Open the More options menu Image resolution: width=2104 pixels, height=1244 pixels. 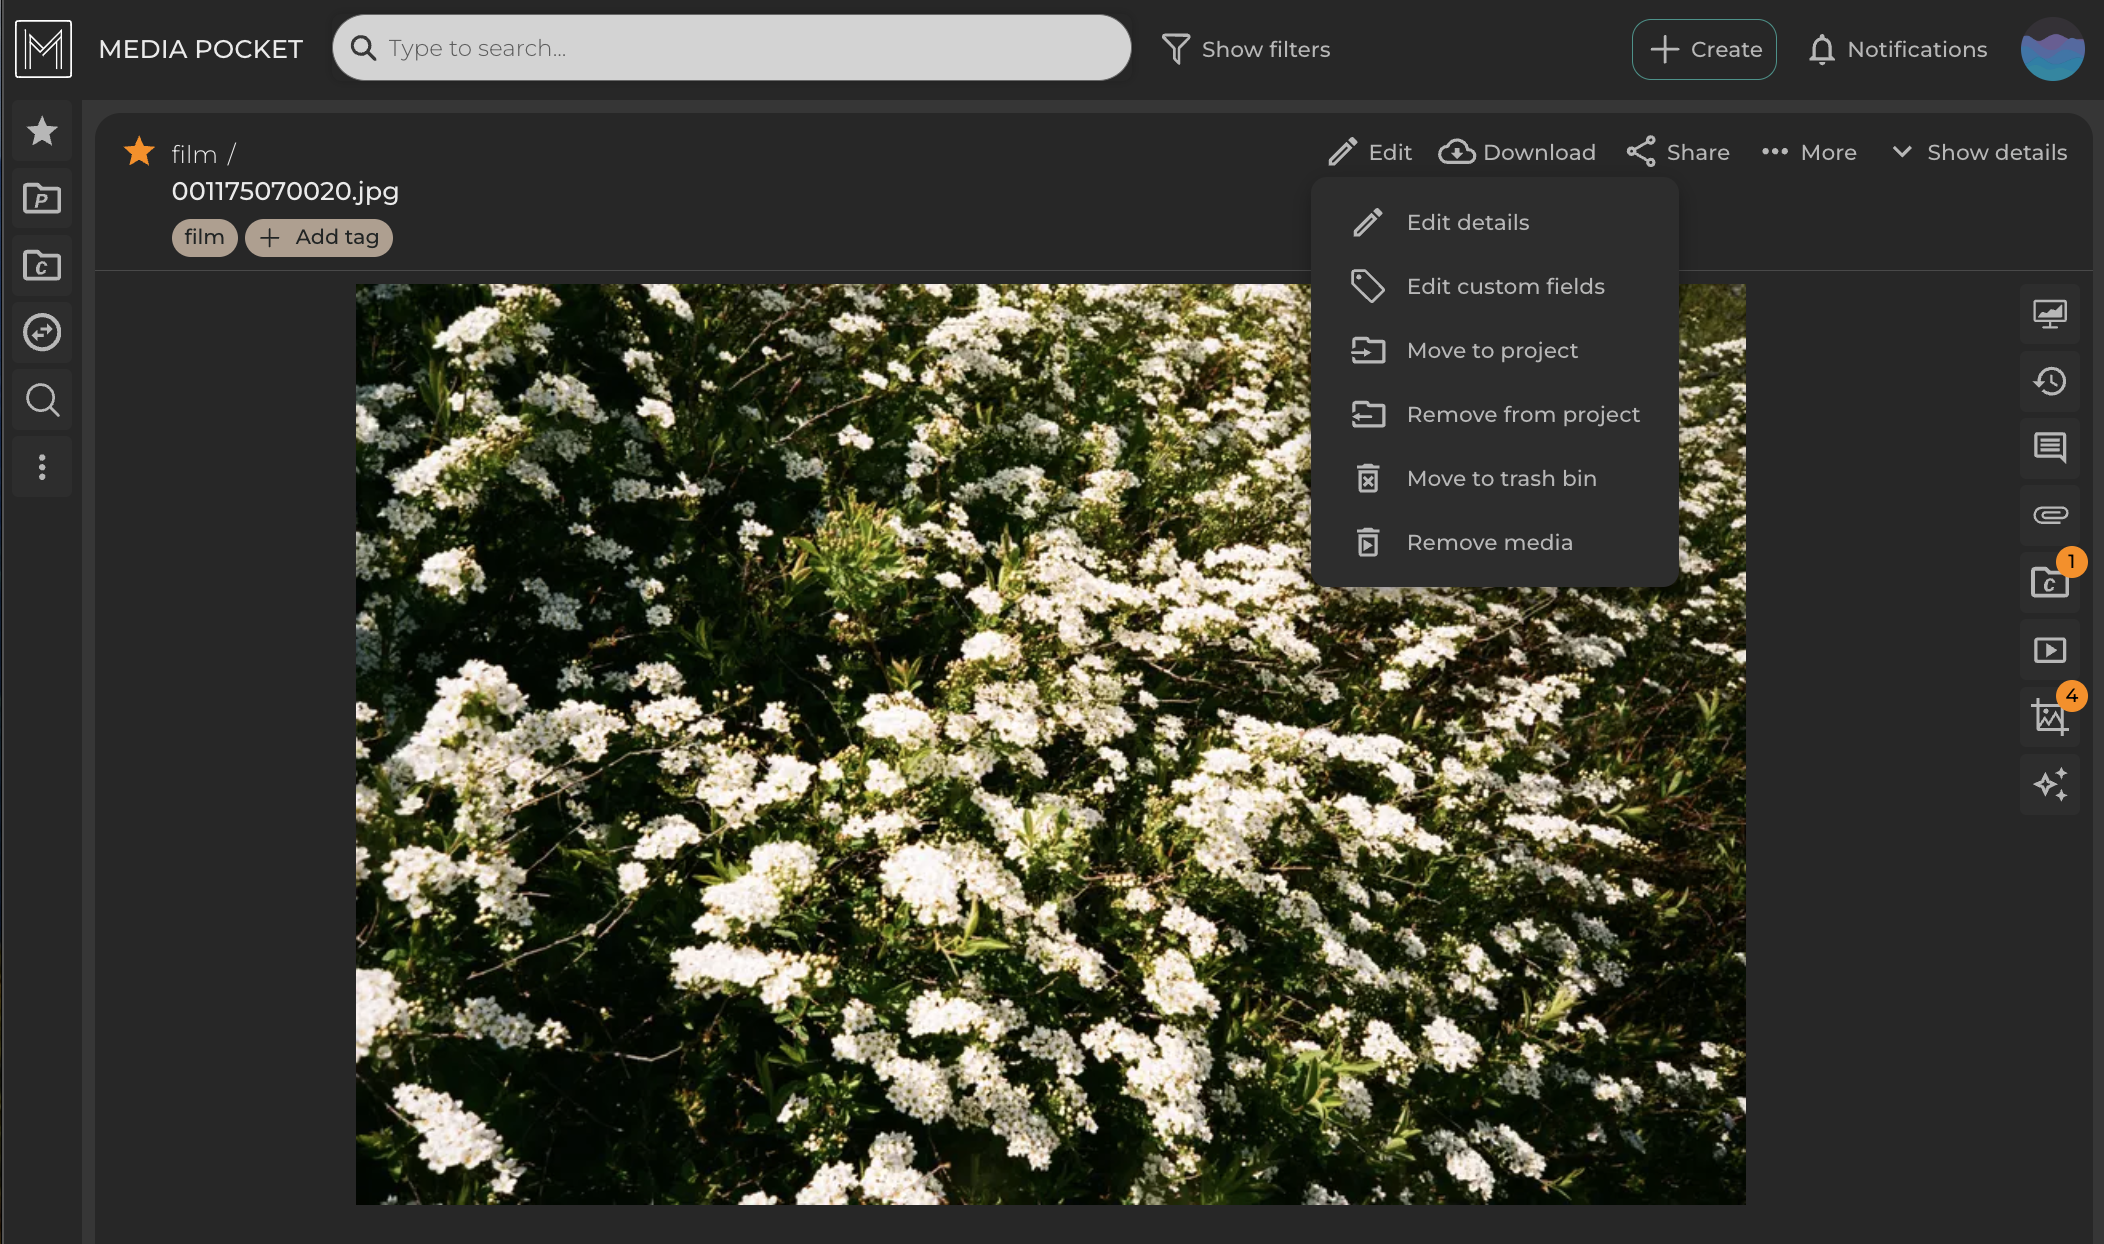[1809, 152]
